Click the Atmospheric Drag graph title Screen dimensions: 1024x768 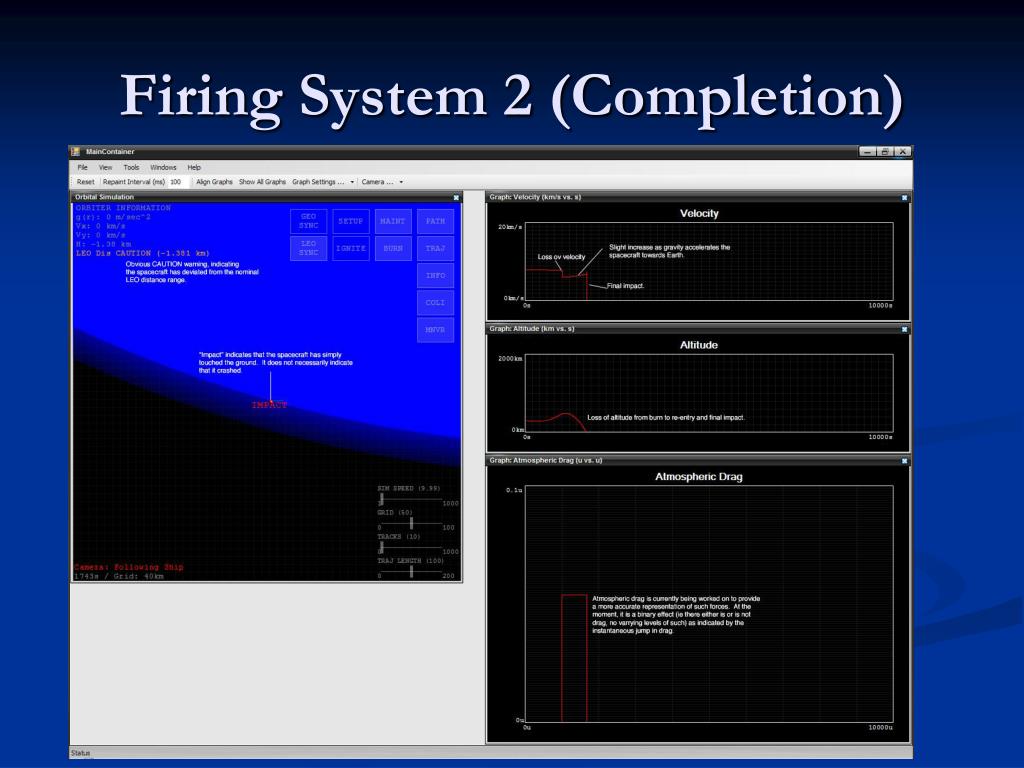pos(699,477)
